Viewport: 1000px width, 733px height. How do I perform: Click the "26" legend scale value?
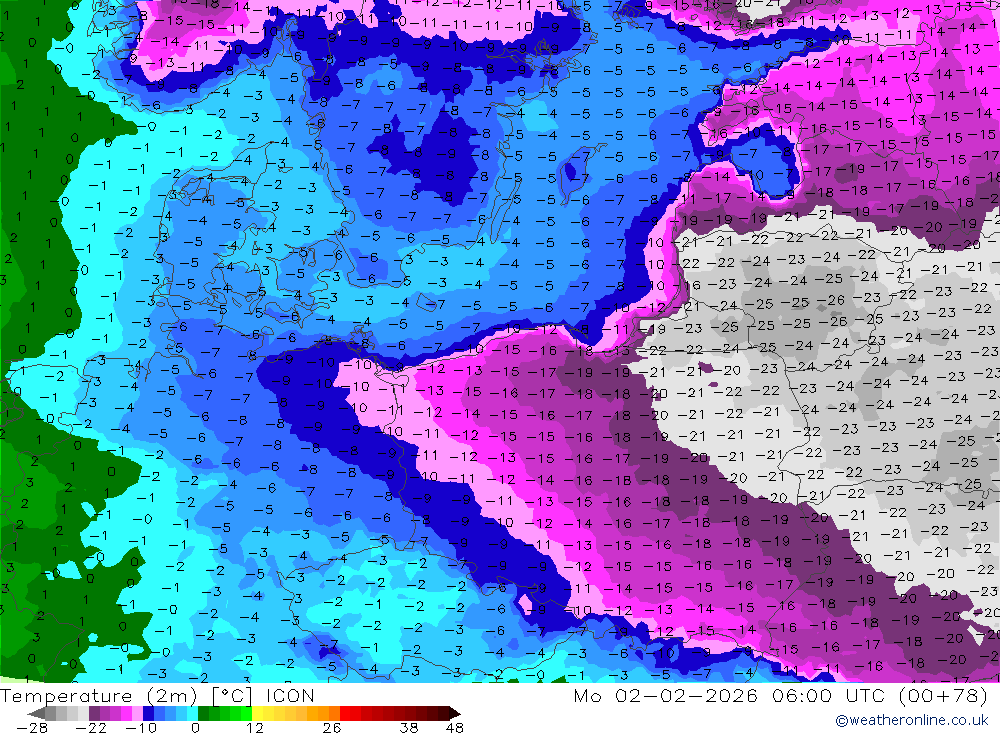[332, 728]
